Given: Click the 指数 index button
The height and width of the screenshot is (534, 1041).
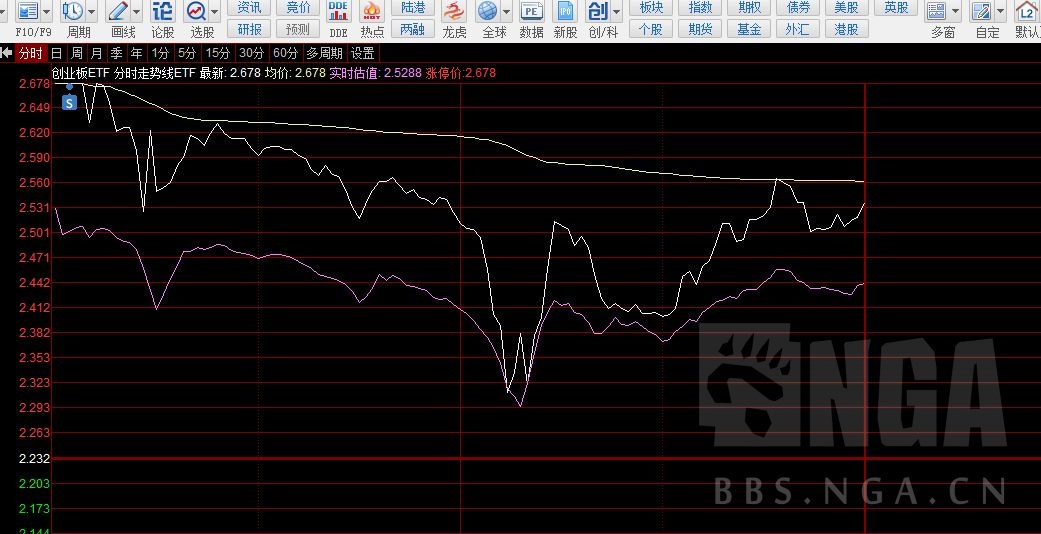Looking at the screenshot, I should tap(700, 7).
